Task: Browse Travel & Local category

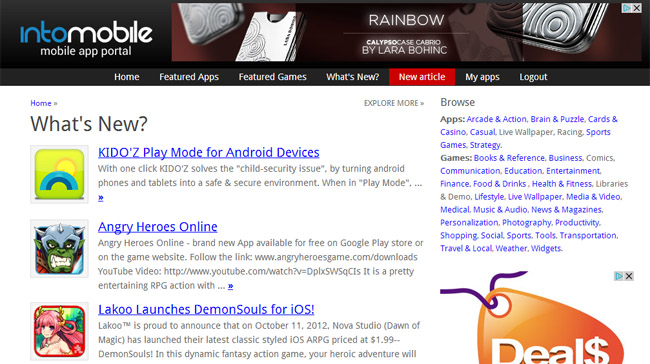Action: click(466, 248)
